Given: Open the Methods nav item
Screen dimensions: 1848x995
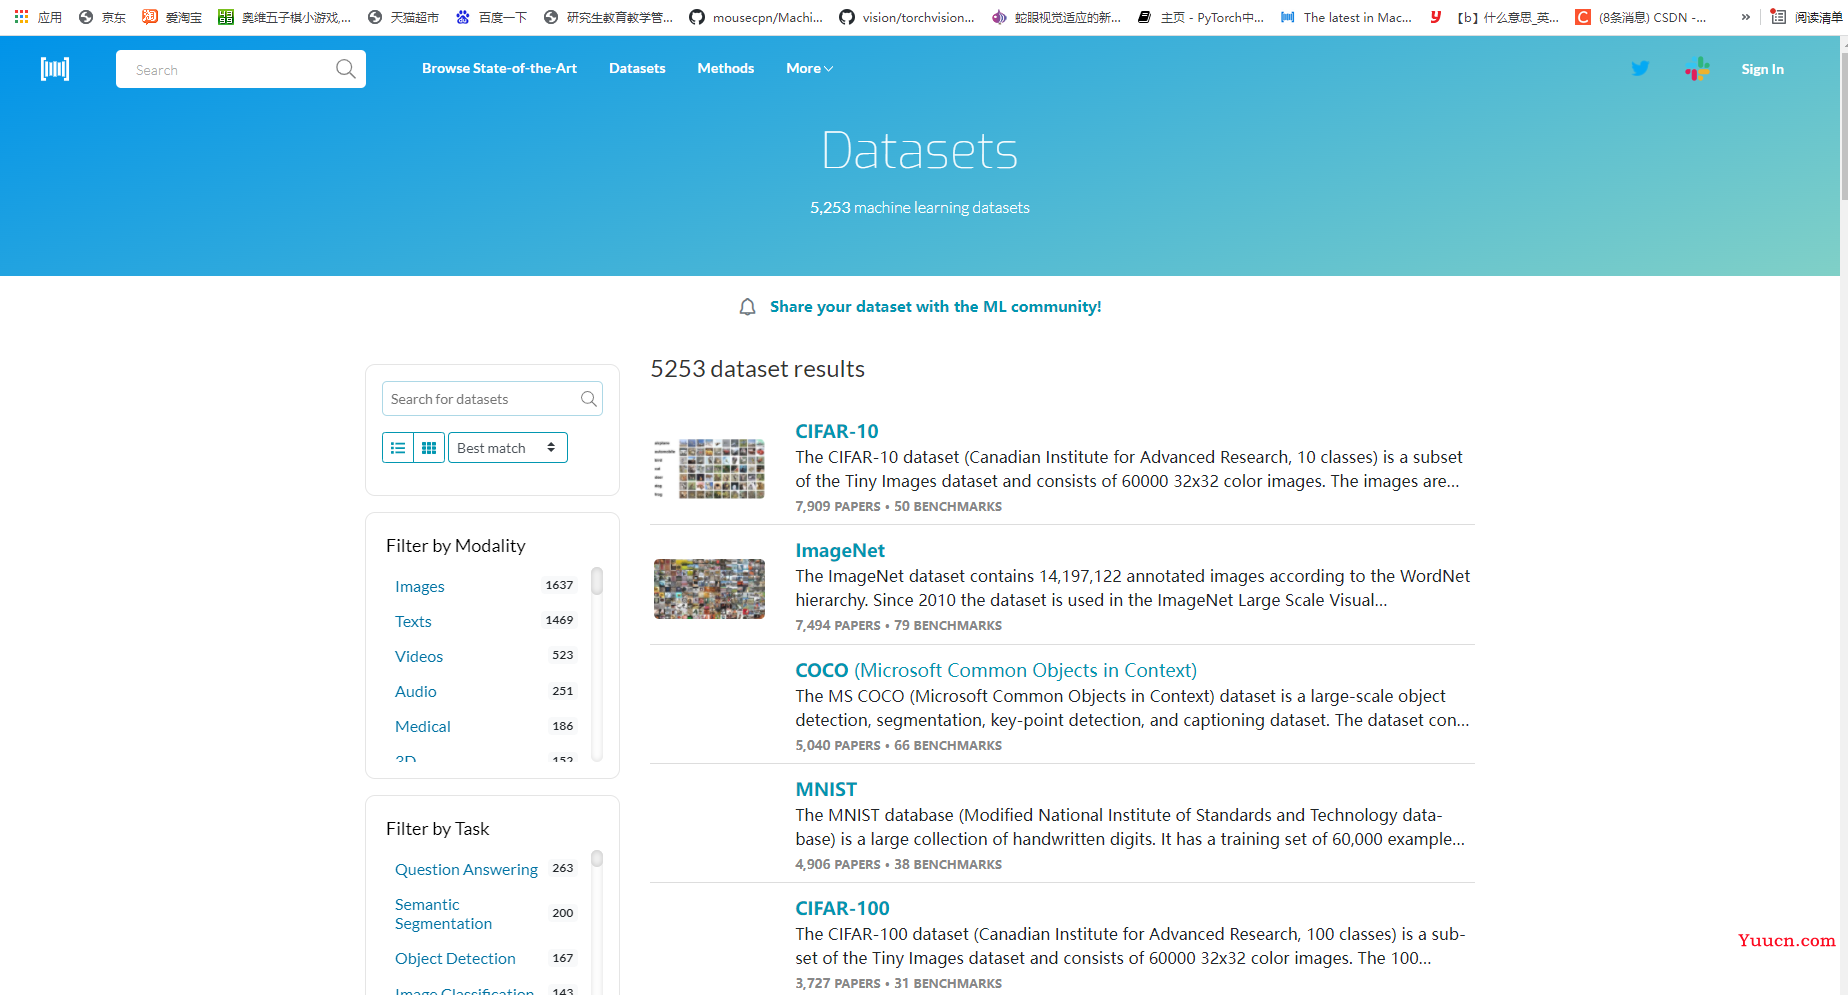Looking at the screenshot, I should 726,68.
